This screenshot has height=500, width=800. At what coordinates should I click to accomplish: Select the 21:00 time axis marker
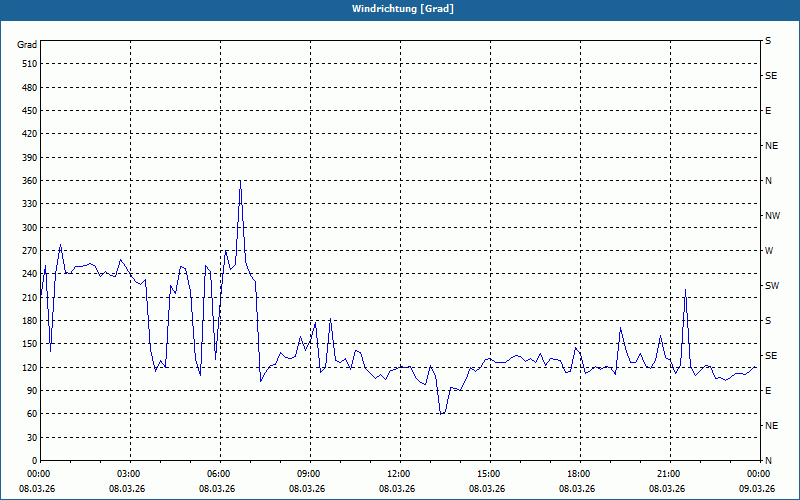(x=669, y=473)
